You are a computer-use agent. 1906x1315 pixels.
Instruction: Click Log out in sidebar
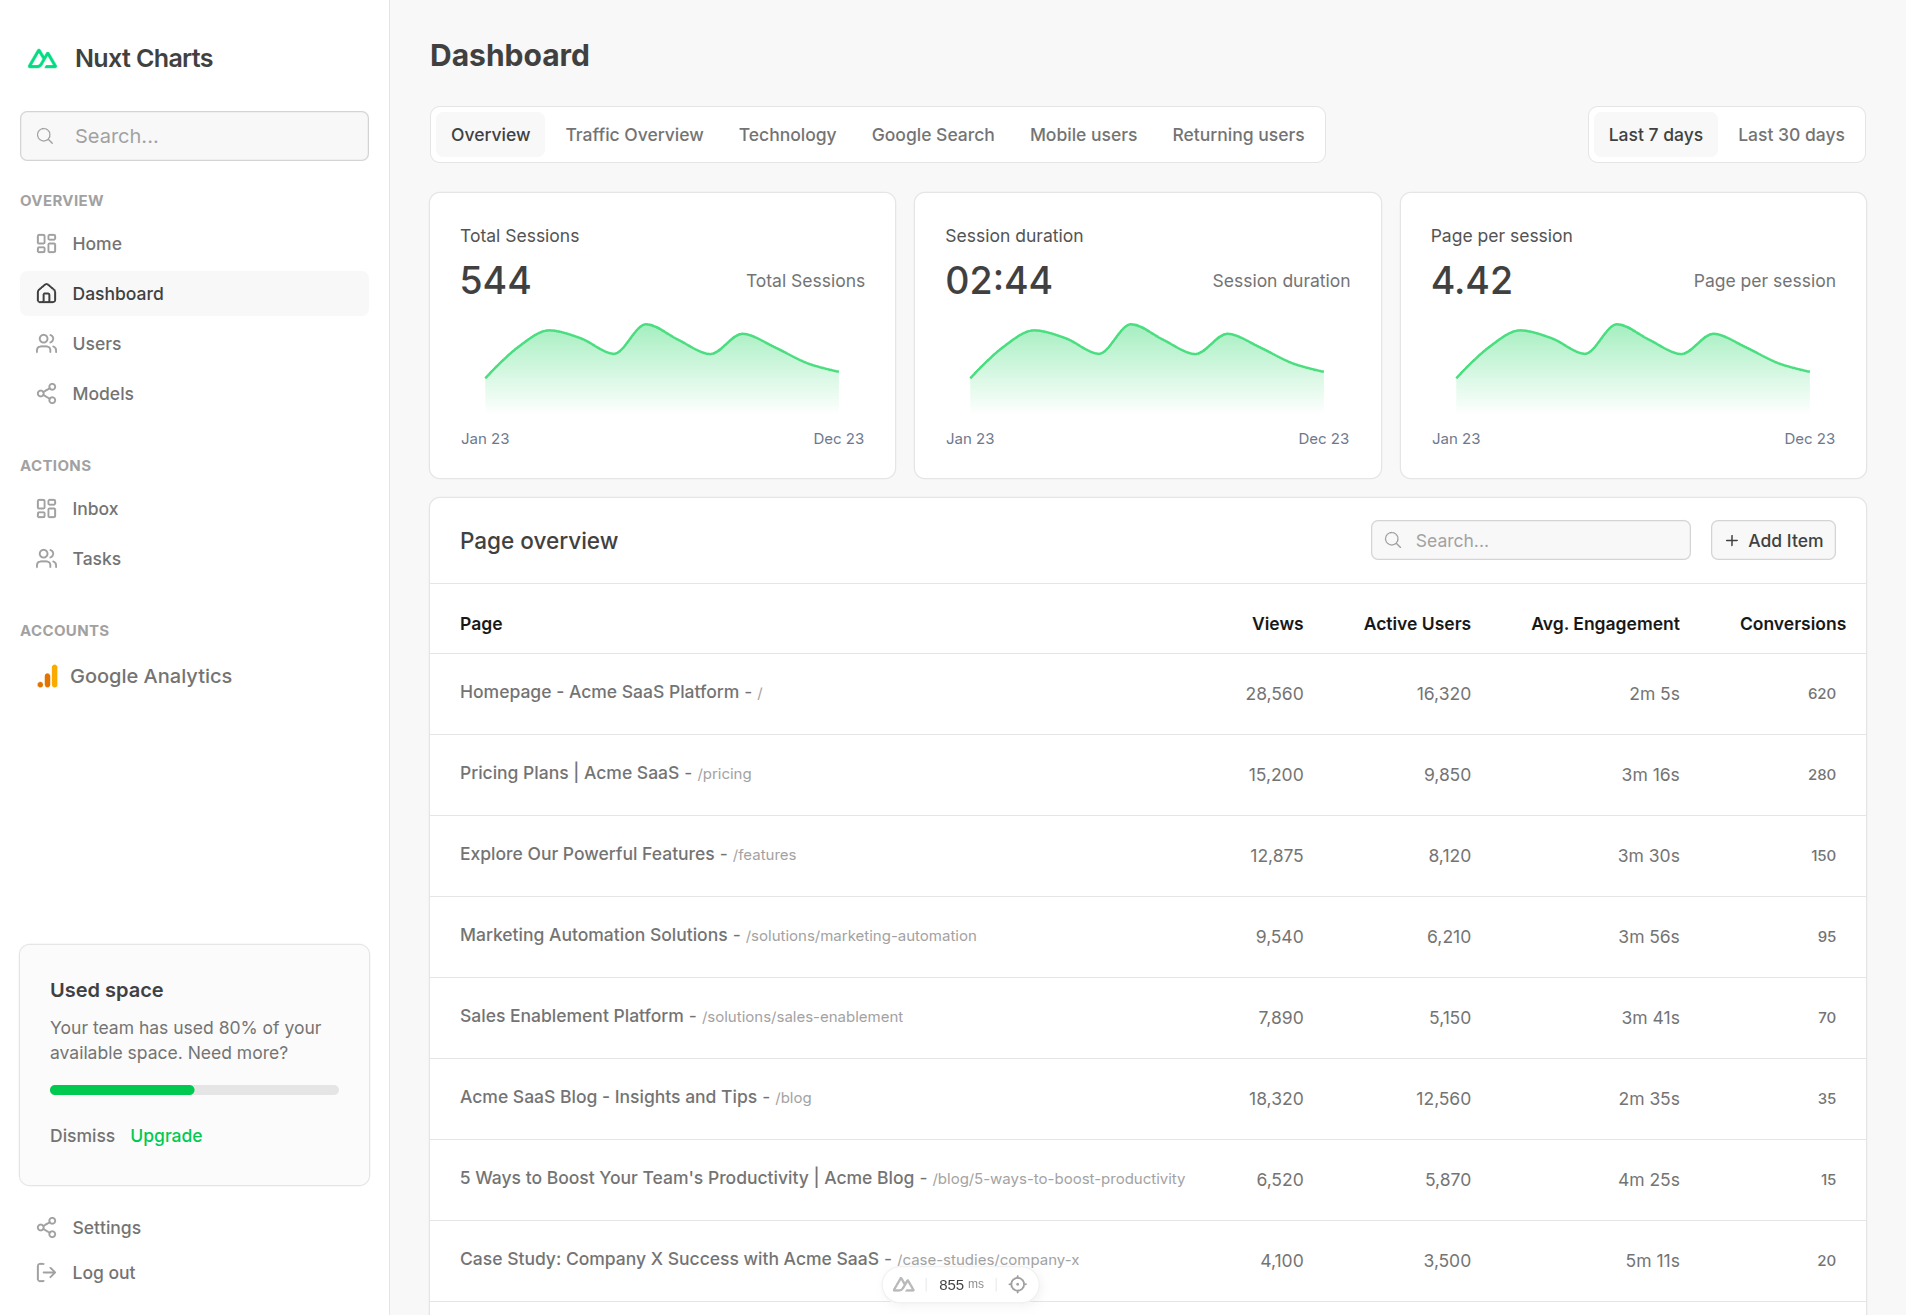coord(194,1273)
